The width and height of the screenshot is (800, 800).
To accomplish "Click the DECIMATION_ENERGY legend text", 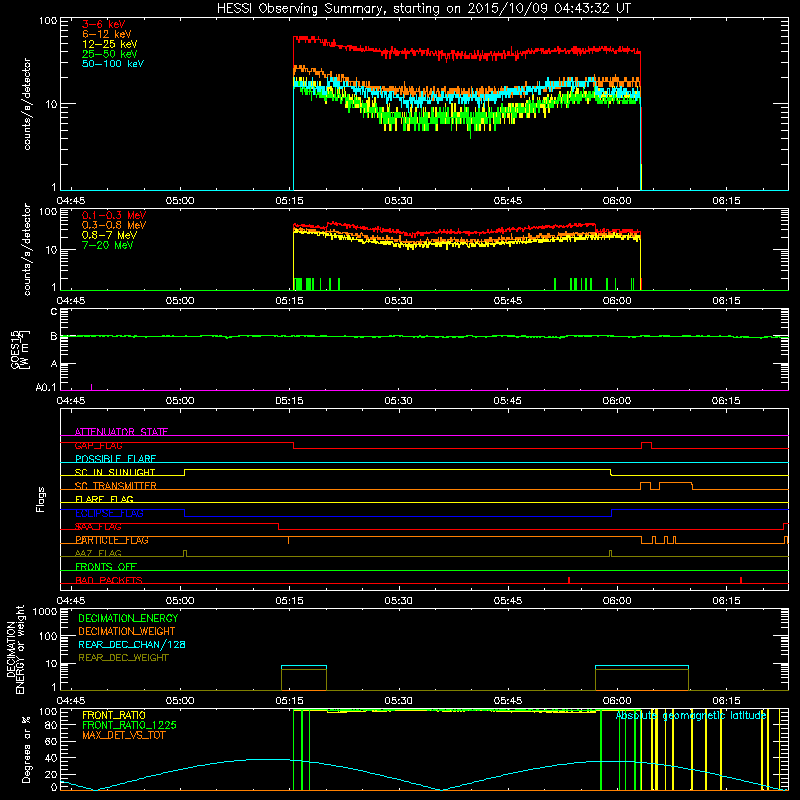I will (128, 618).
